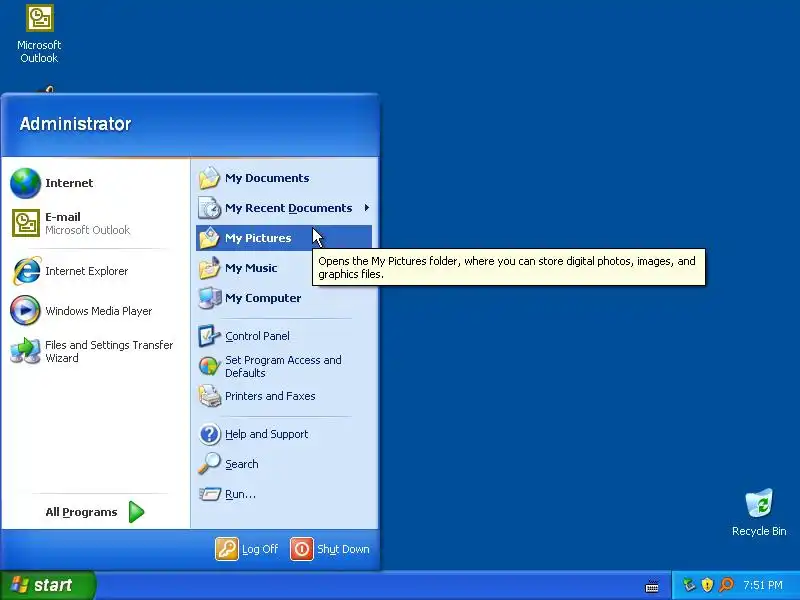
Task: Click the security shield tray icon
Action: [707, 585]
